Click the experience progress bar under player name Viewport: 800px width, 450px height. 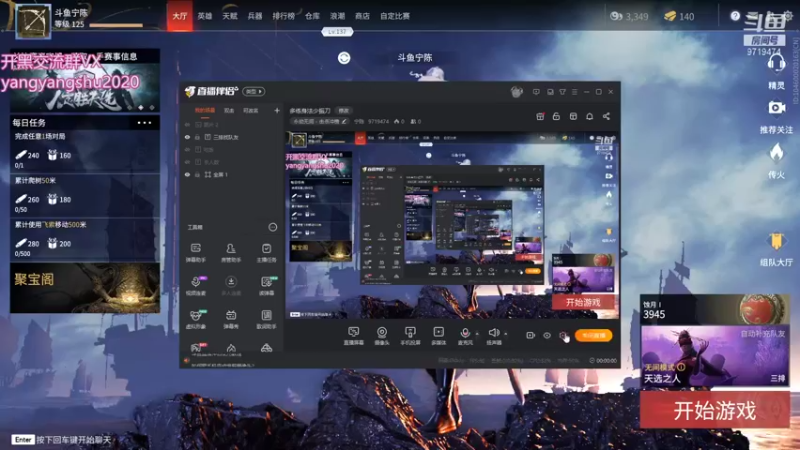click(116, 25)
